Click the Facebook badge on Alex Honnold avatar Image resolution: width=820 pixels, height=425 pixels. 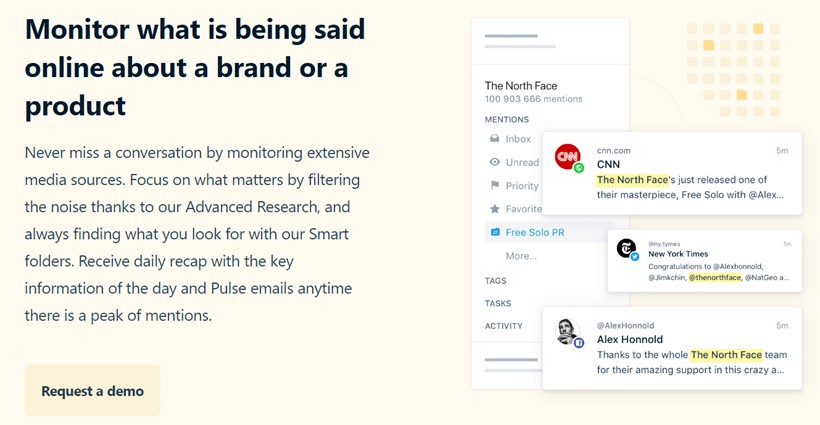pyautogui.click(x=579, y=343)
